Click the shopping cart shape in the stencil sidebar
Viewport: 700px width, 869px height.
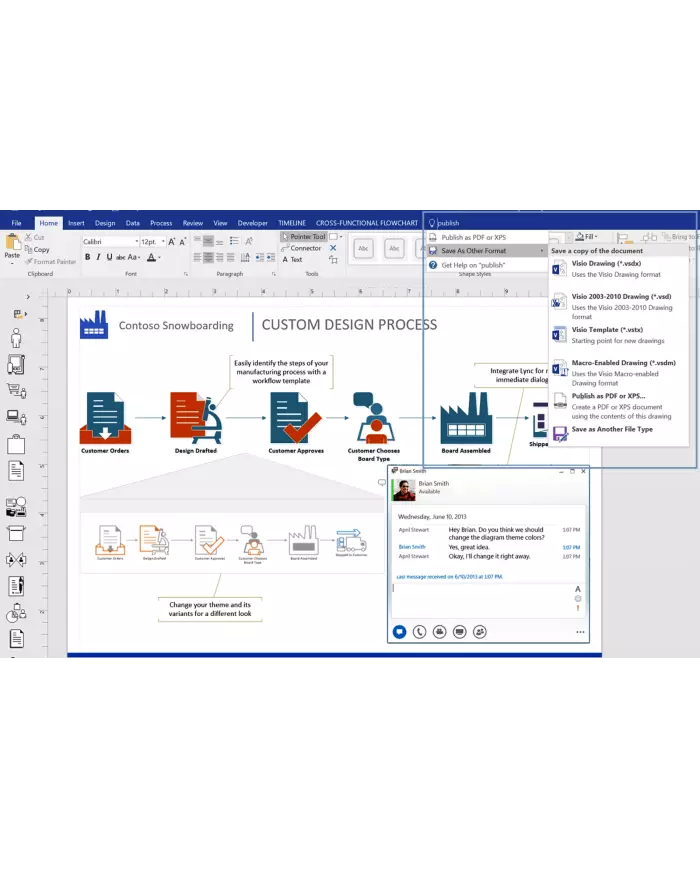coord(16,391)
